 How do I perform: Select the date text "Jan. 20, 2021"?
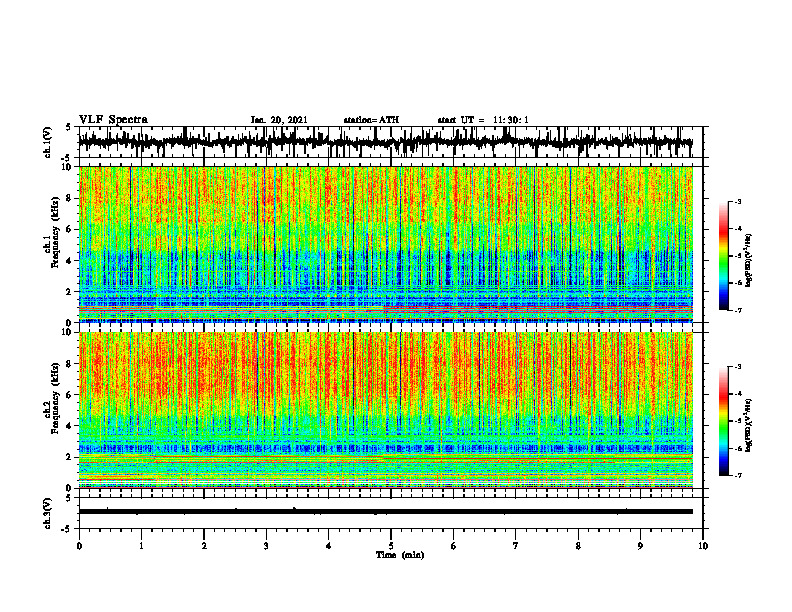coord(279,120)
